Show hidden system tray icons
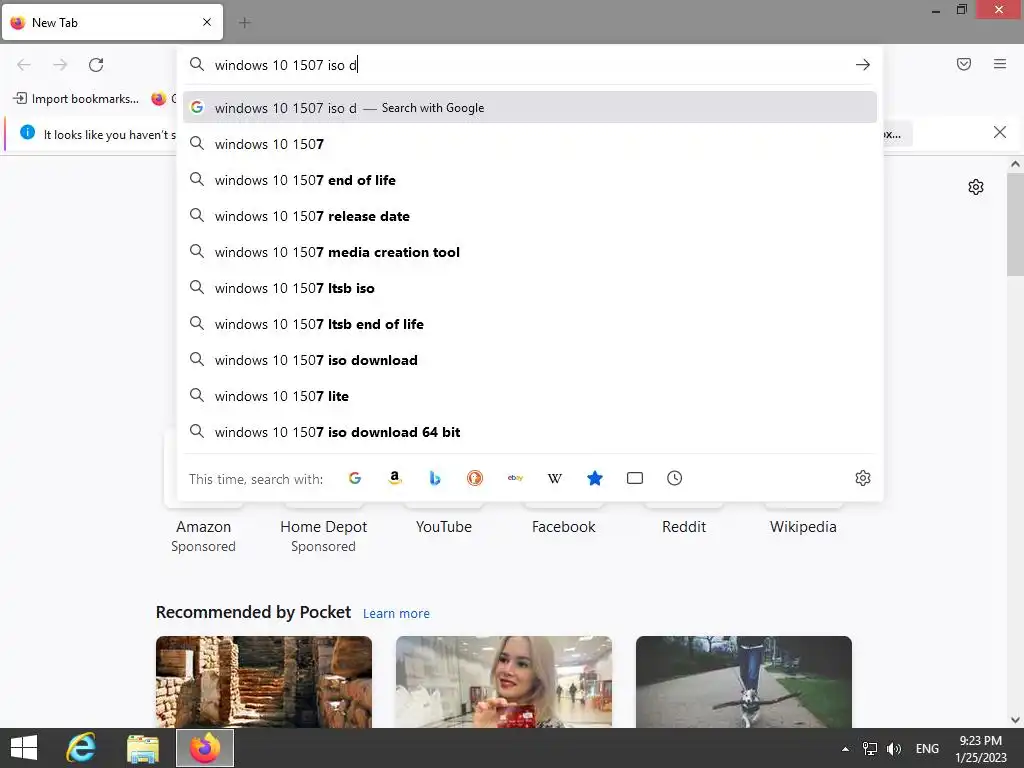 coord(845,749)
